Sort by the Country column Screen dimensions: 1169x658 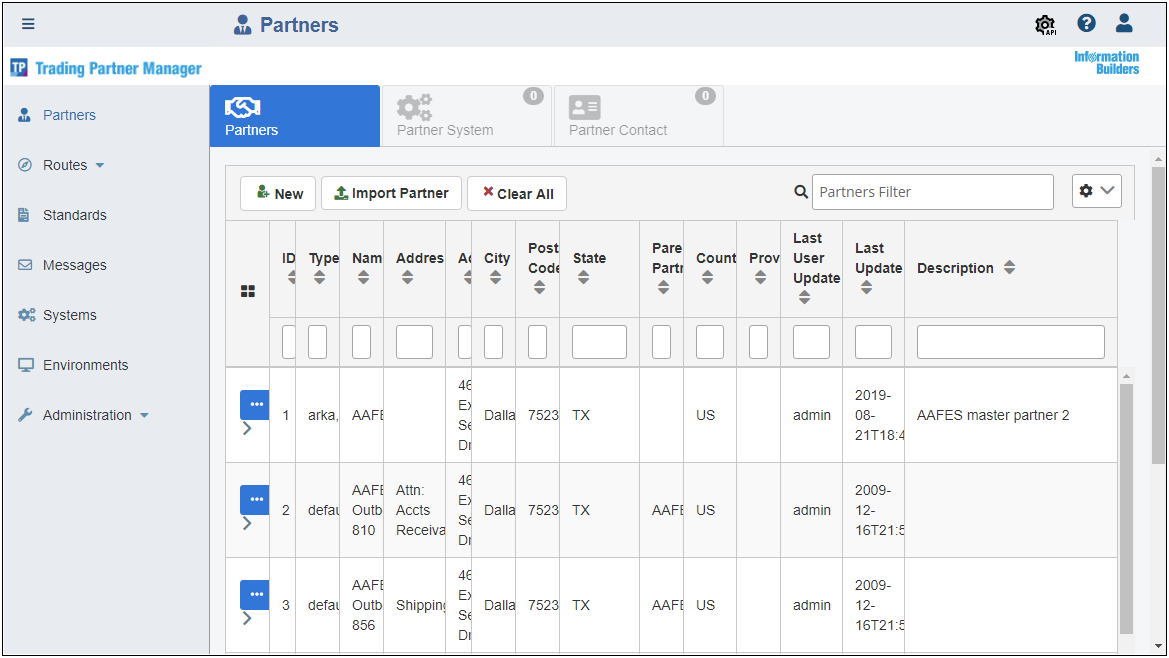707,278
